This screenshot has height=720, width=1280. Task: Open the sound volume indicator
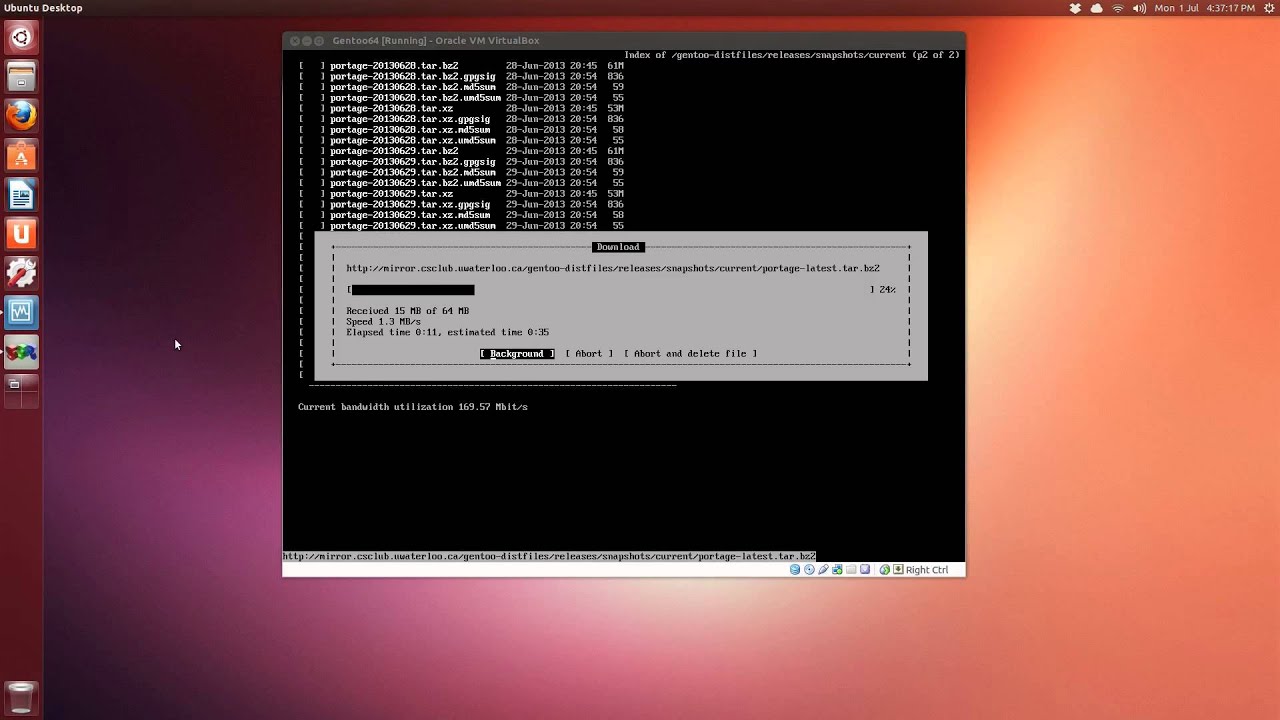[1140, 8]
